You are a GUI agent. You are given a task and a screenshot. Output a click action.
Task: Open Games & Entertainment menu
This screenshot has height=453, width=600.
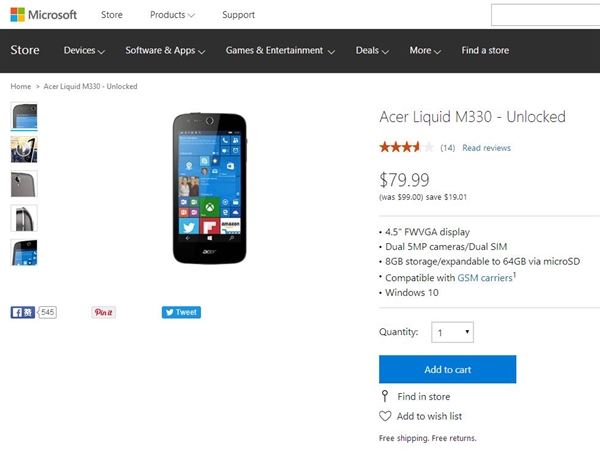point(280,51)
